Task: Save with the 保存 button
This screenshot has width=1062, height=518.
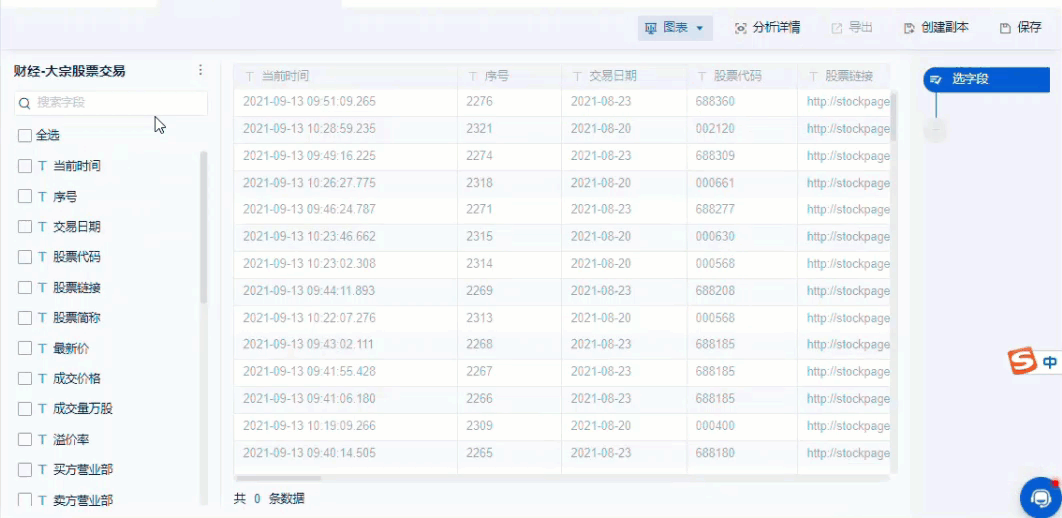Action: tap(1021, 28)
